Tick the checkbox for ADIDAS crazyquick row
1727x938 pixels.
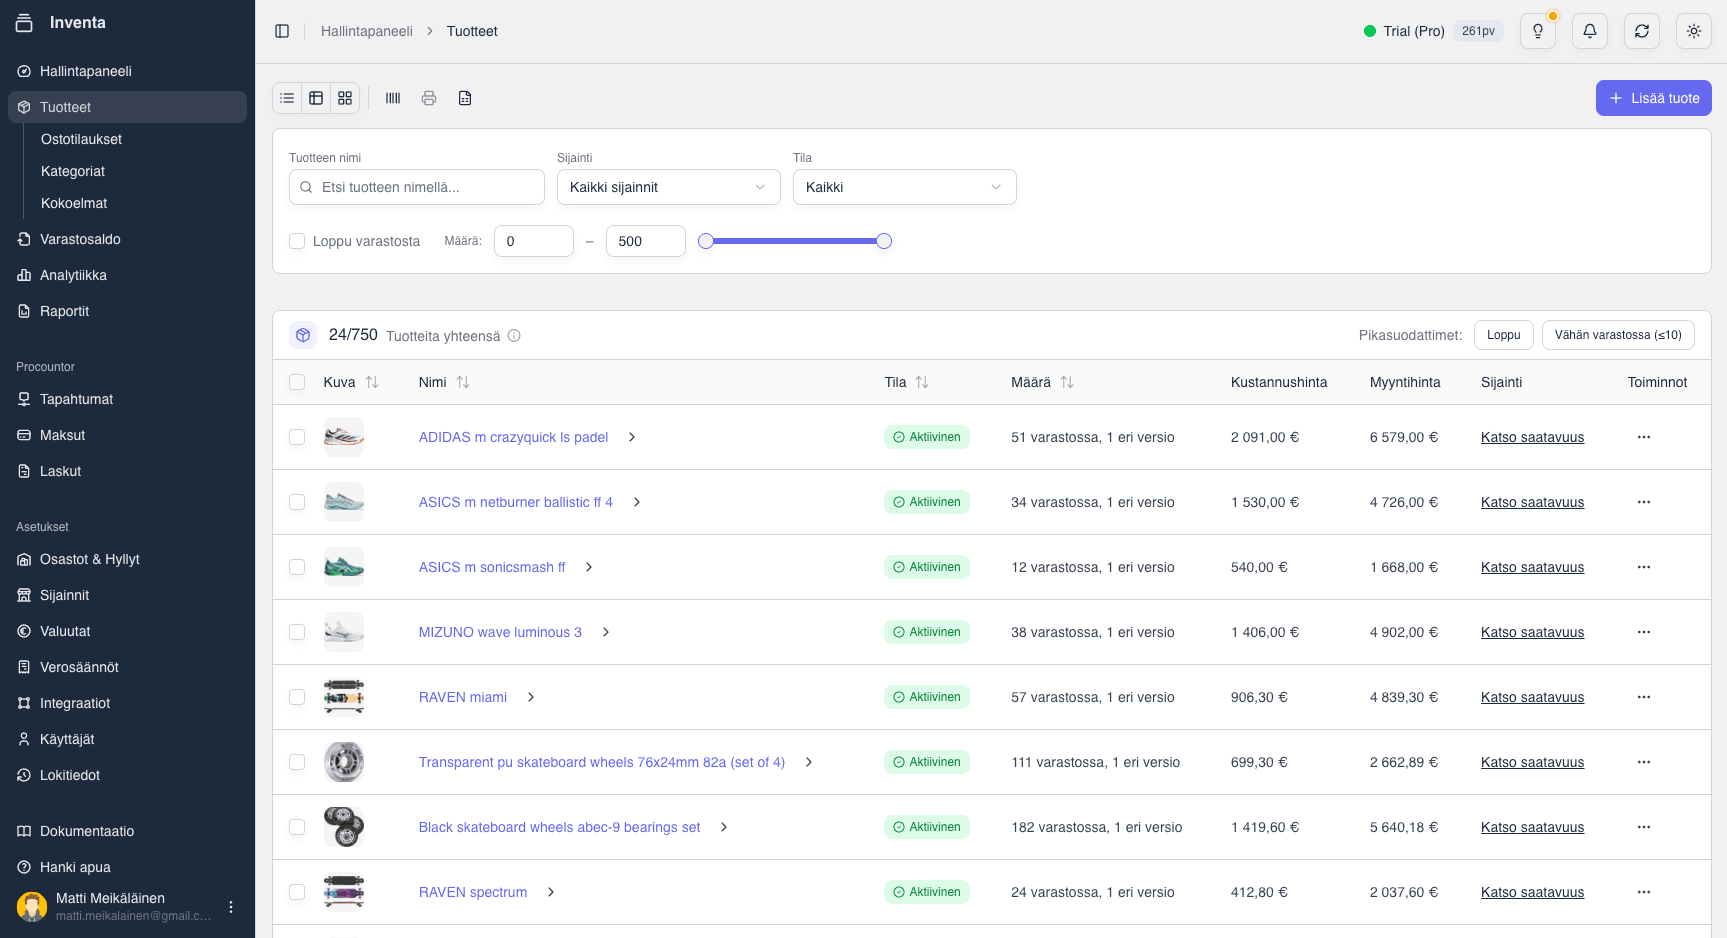click(x=297, y=437)
